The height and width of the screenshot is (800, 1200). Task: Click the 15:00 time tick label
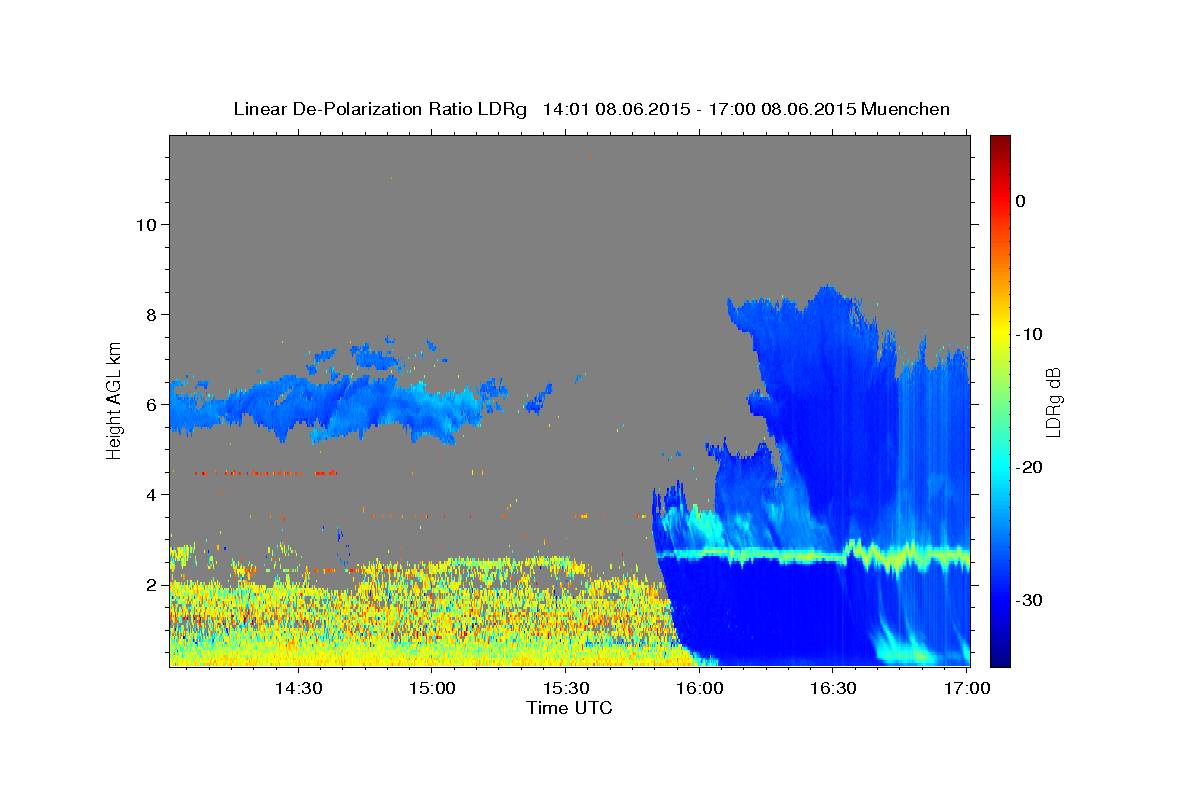tap(432, 689)
